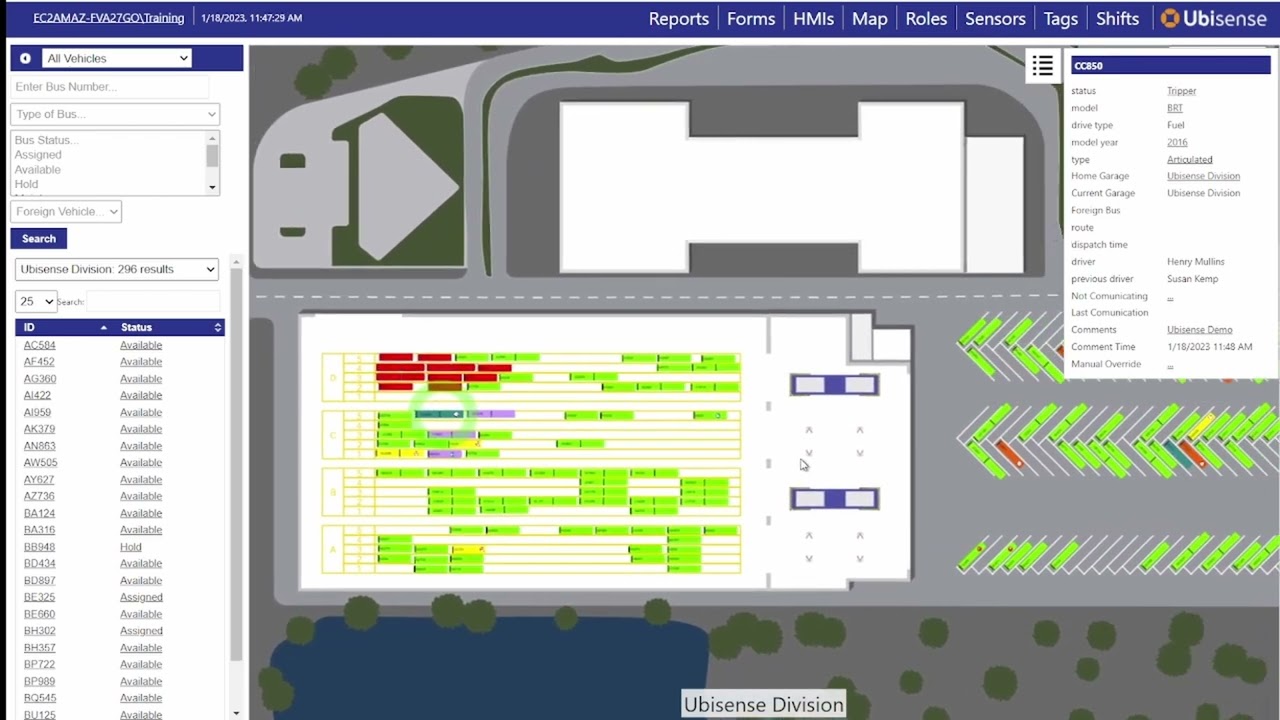Open the Forms menu
1280x720 pixels.
751,19
